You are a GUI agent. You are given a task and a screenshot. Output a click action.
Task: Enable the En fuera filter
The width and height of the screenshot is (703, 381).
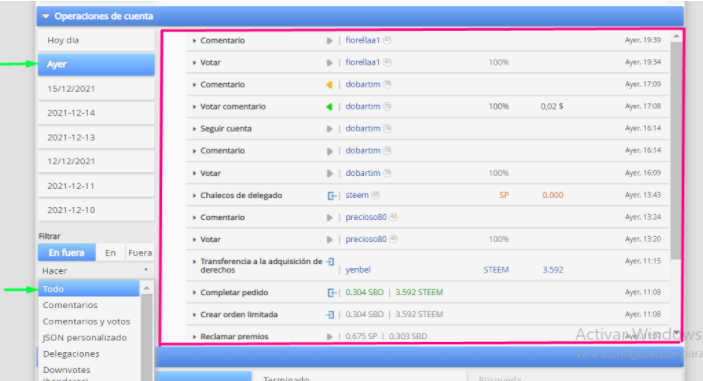(x=66, y=253)
